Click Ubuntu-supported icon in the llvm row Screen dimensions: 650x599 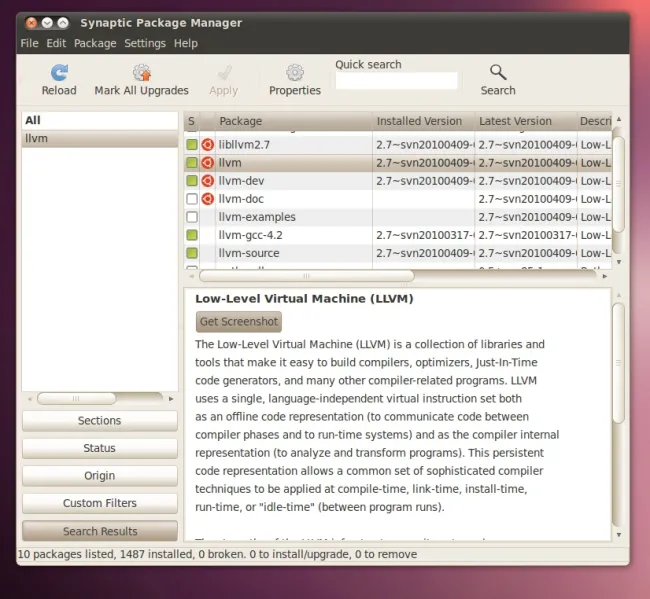point(208,163)
